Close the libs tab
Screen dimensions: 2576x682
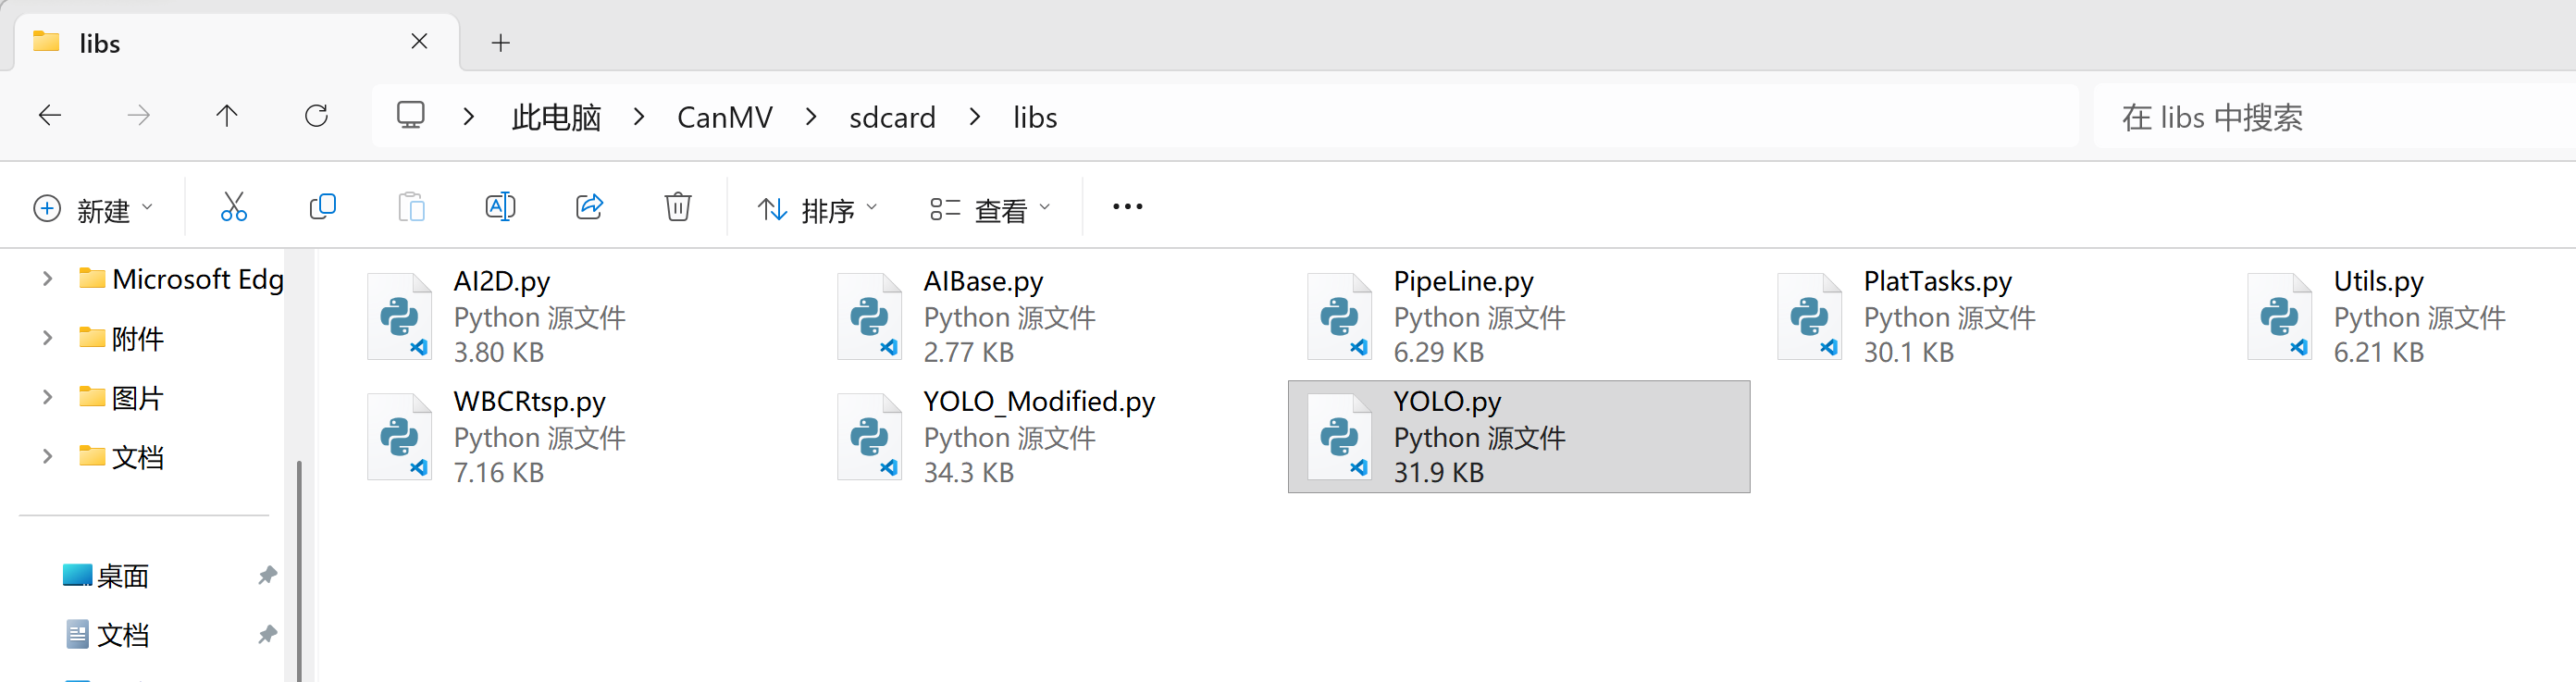(419, 41)
